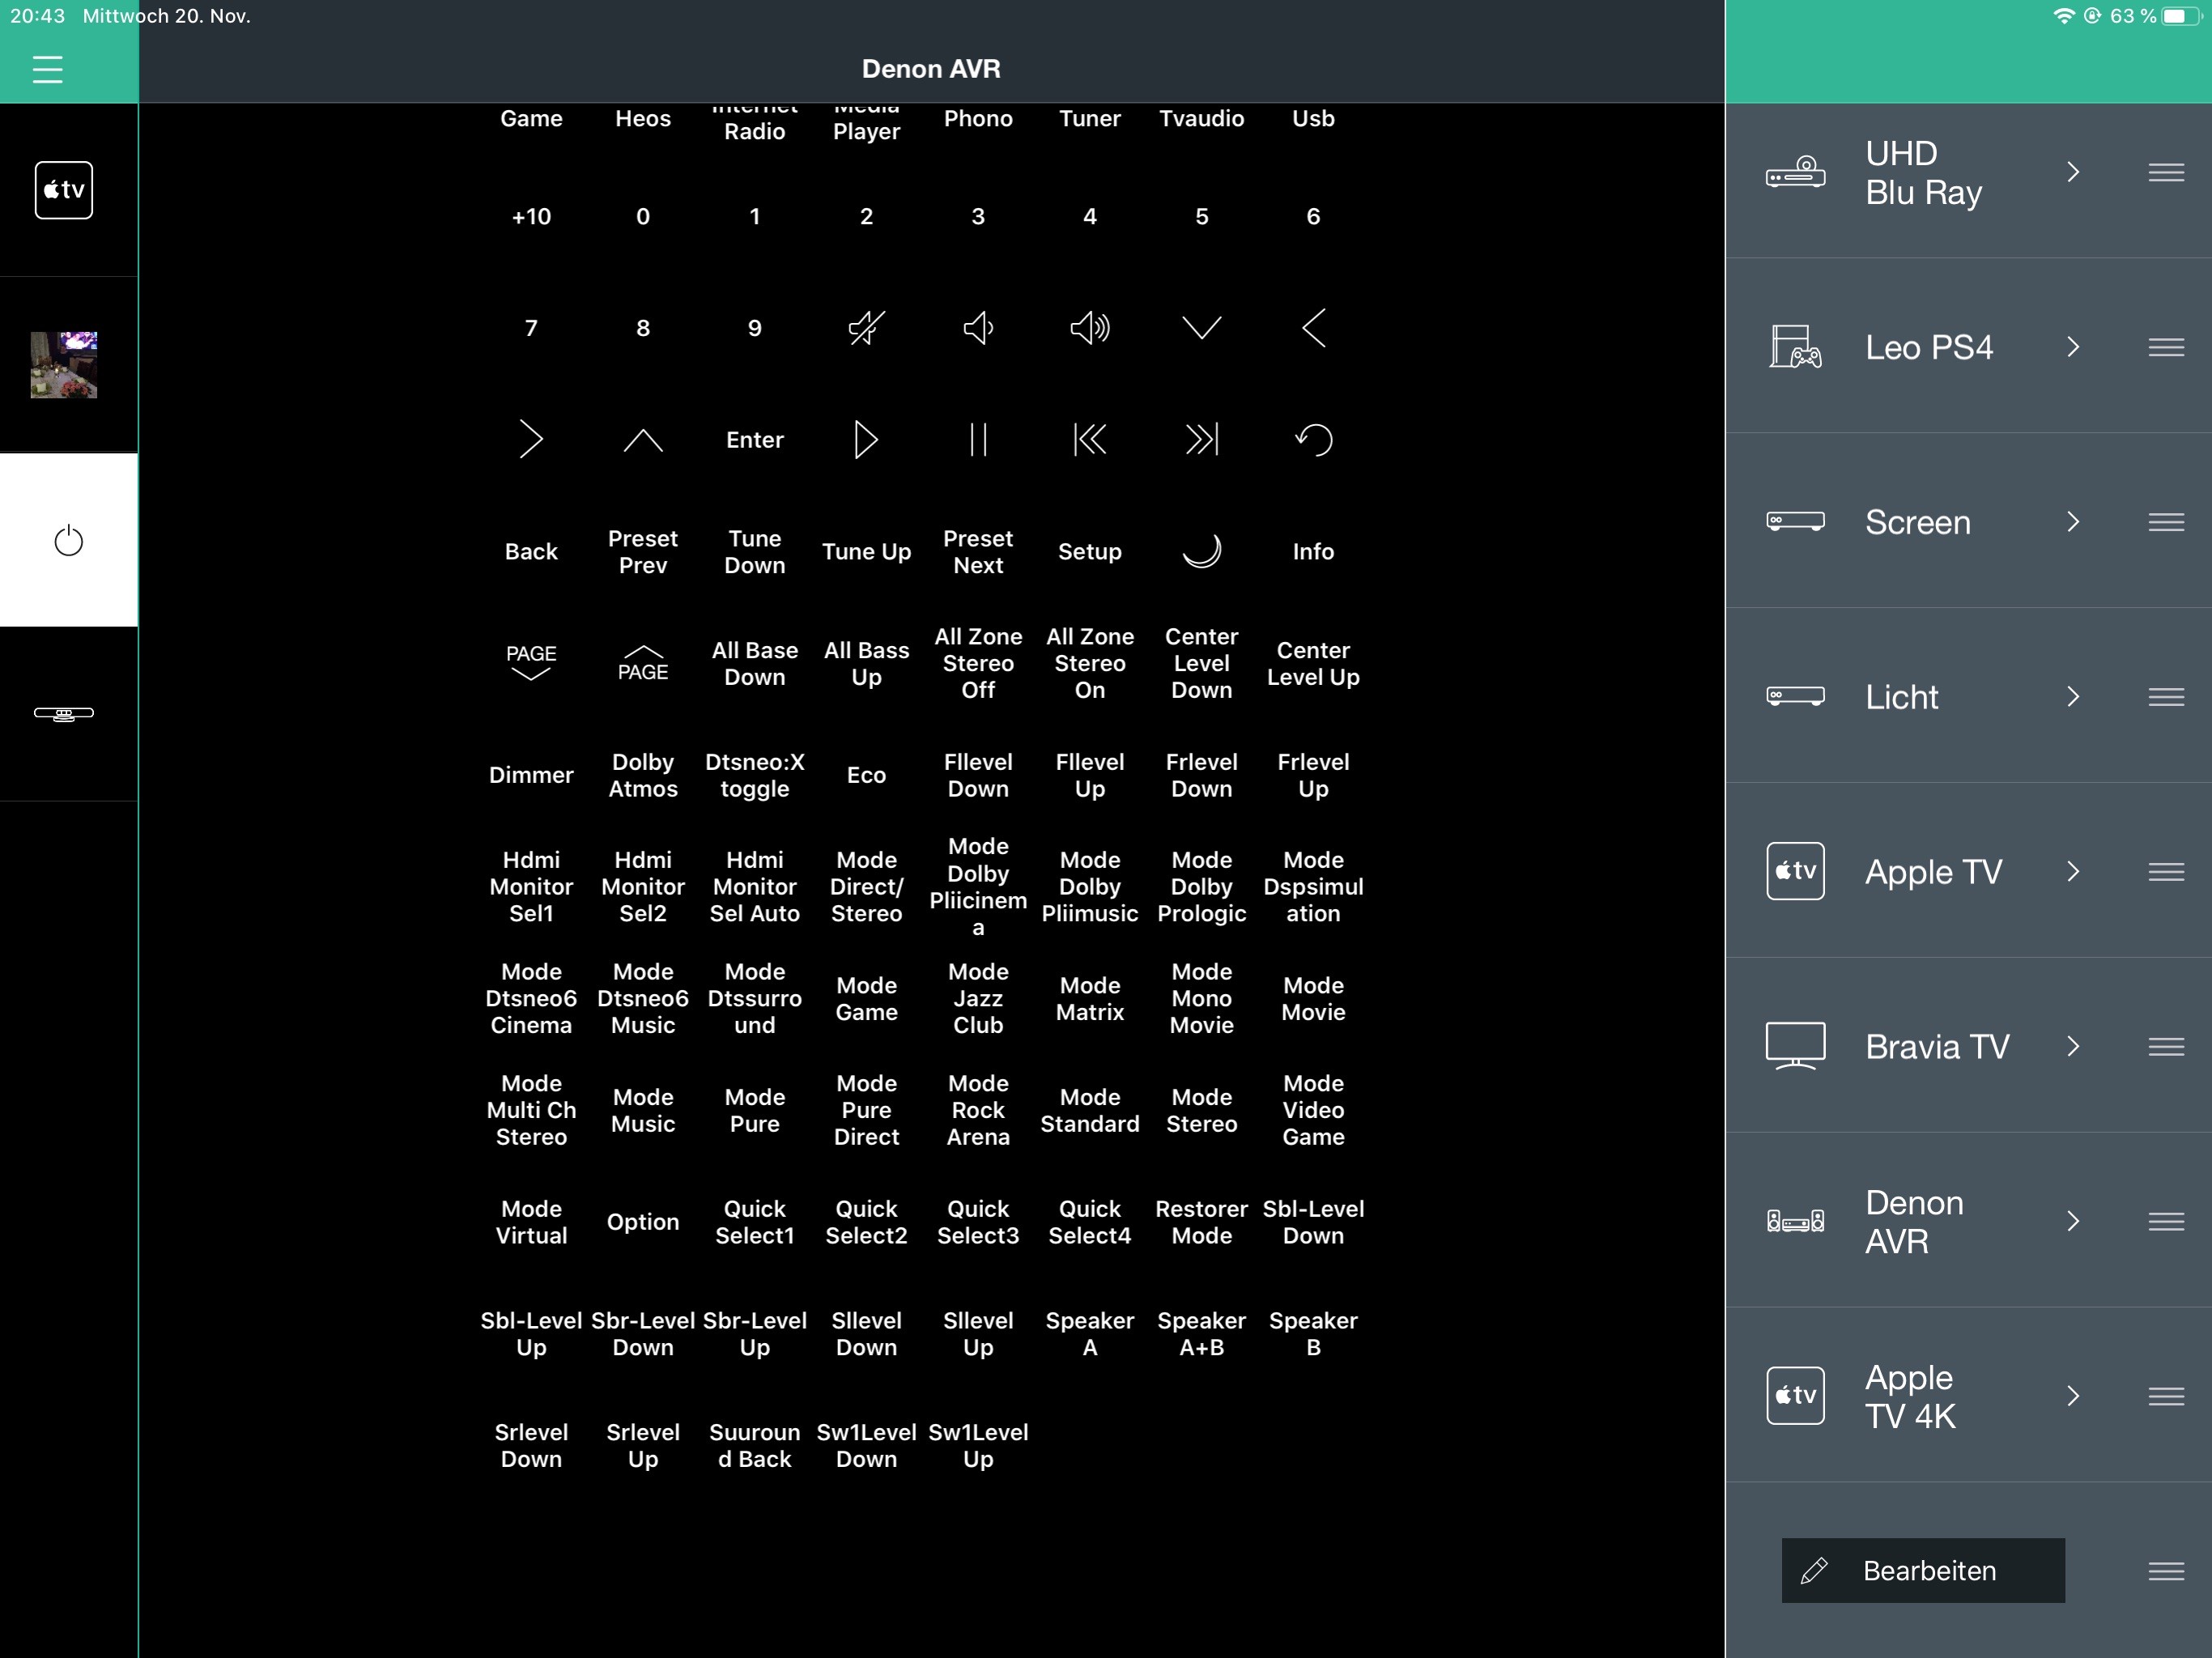This screenshot has width=2212, height=1658.
Task: Select the power icon in the left sidebar
Action: (68, 541)
